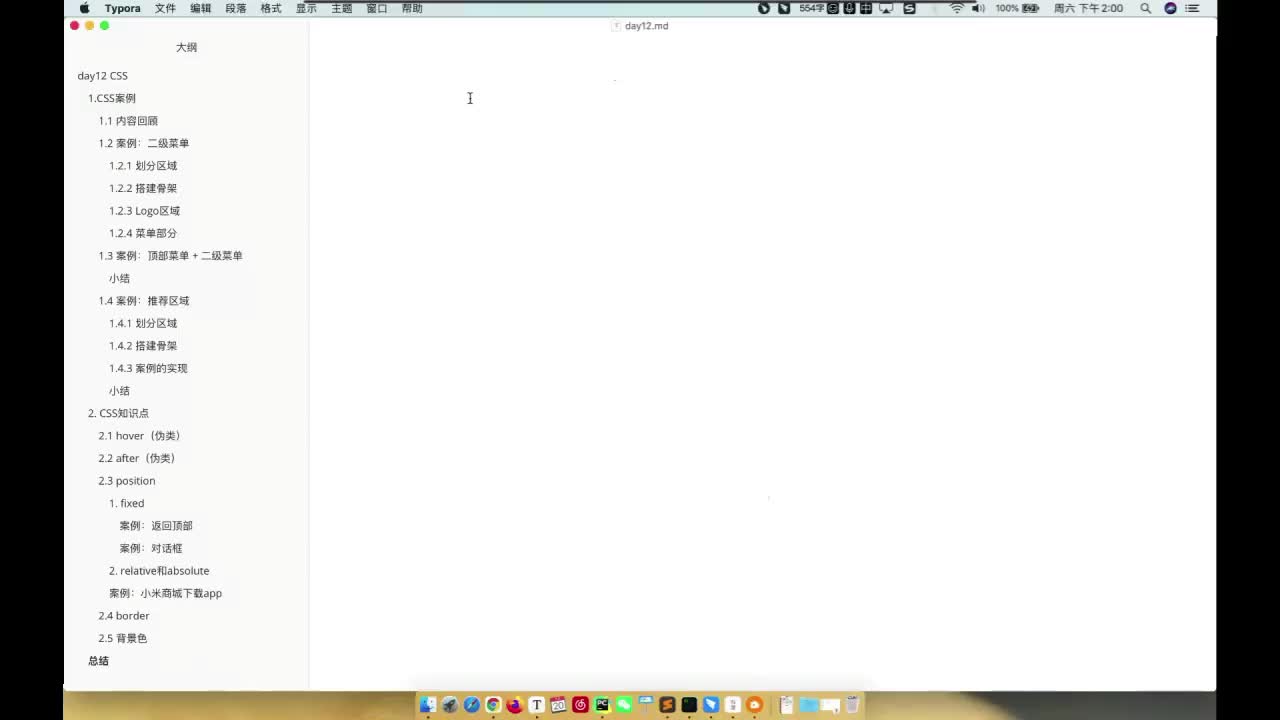Open NetEase Music red icon in dock
This screenshot has width=1280, height=720.
[x=580, y=705]
